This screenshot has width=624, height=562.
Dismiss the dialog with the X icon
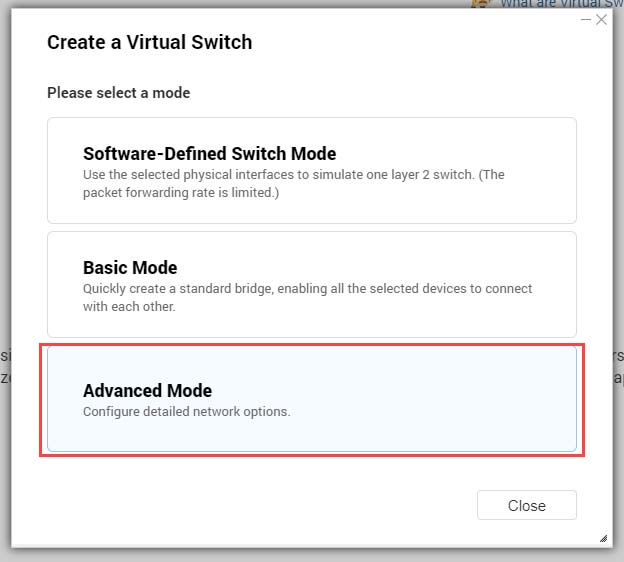point(601,20)
